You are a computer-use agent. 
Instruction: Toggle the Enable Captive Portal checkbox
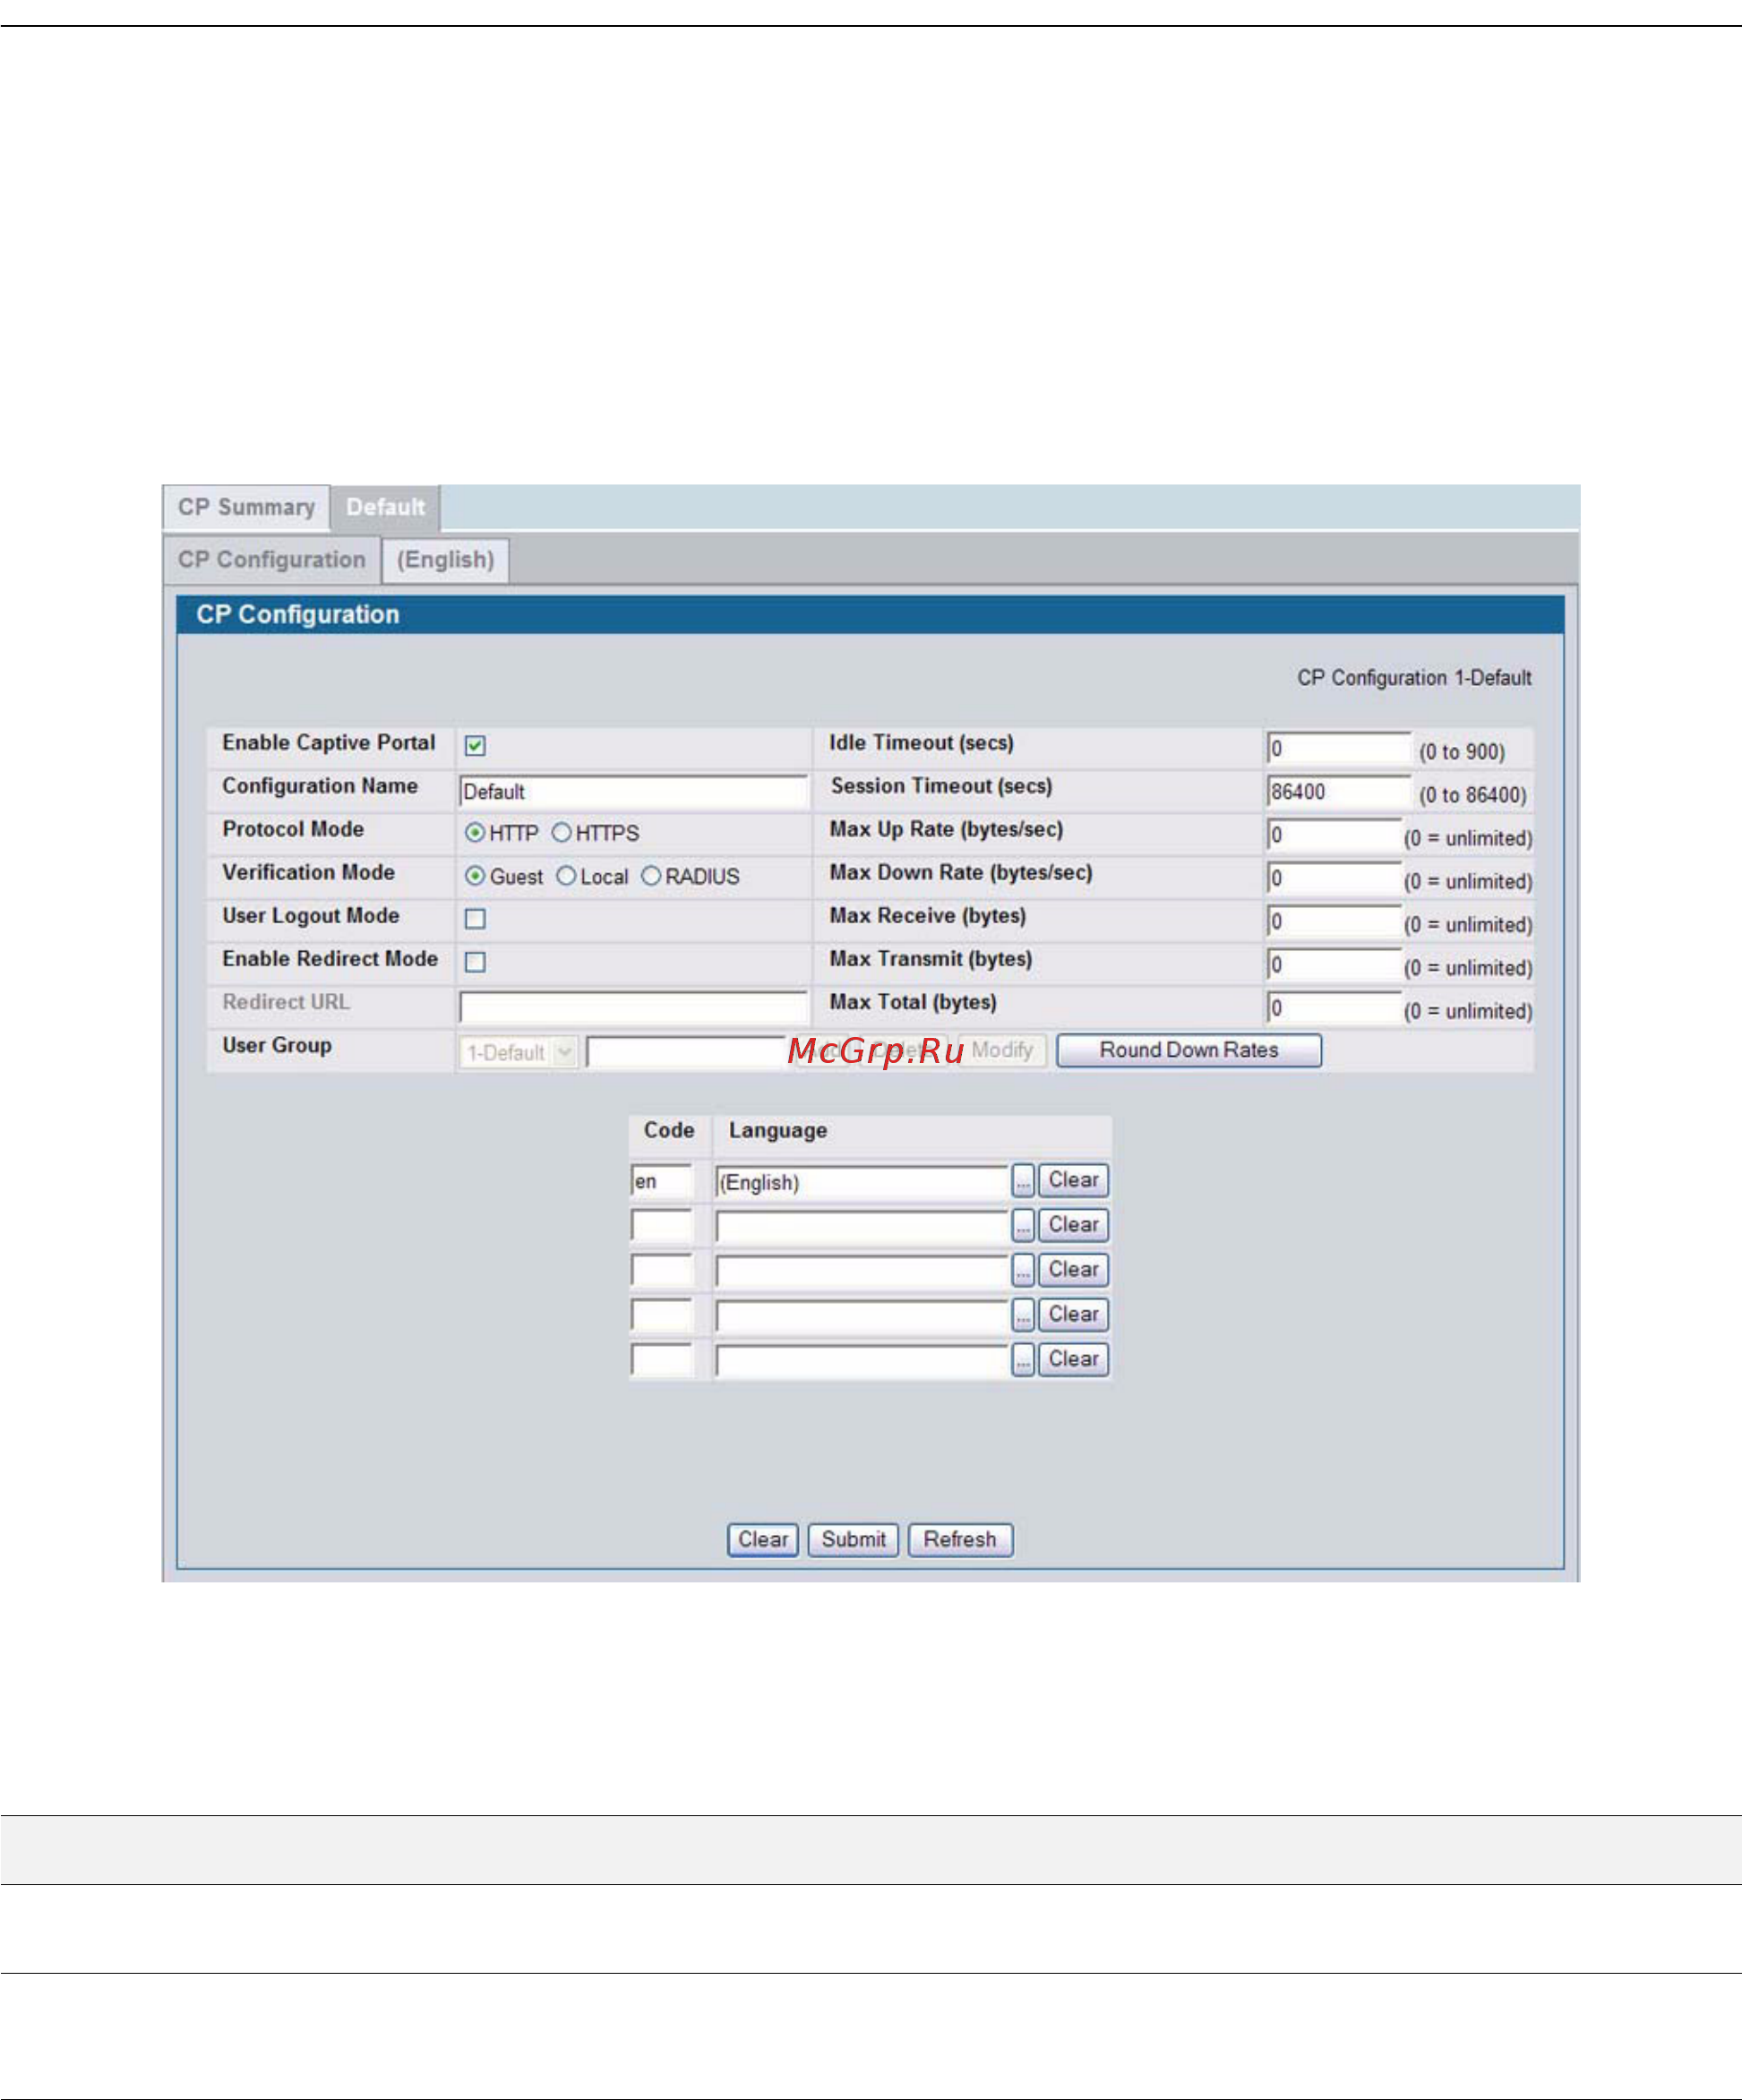[x=476, y=746]
